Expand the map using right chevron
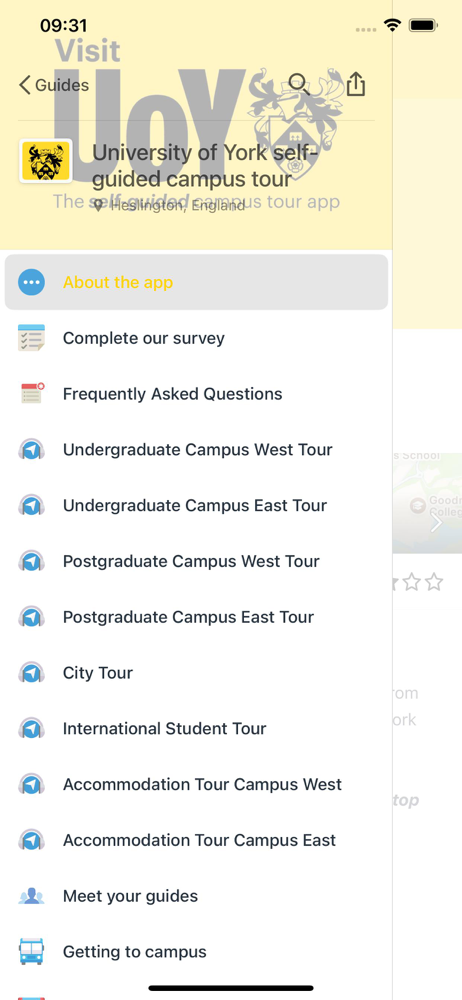 click(436, 522)
